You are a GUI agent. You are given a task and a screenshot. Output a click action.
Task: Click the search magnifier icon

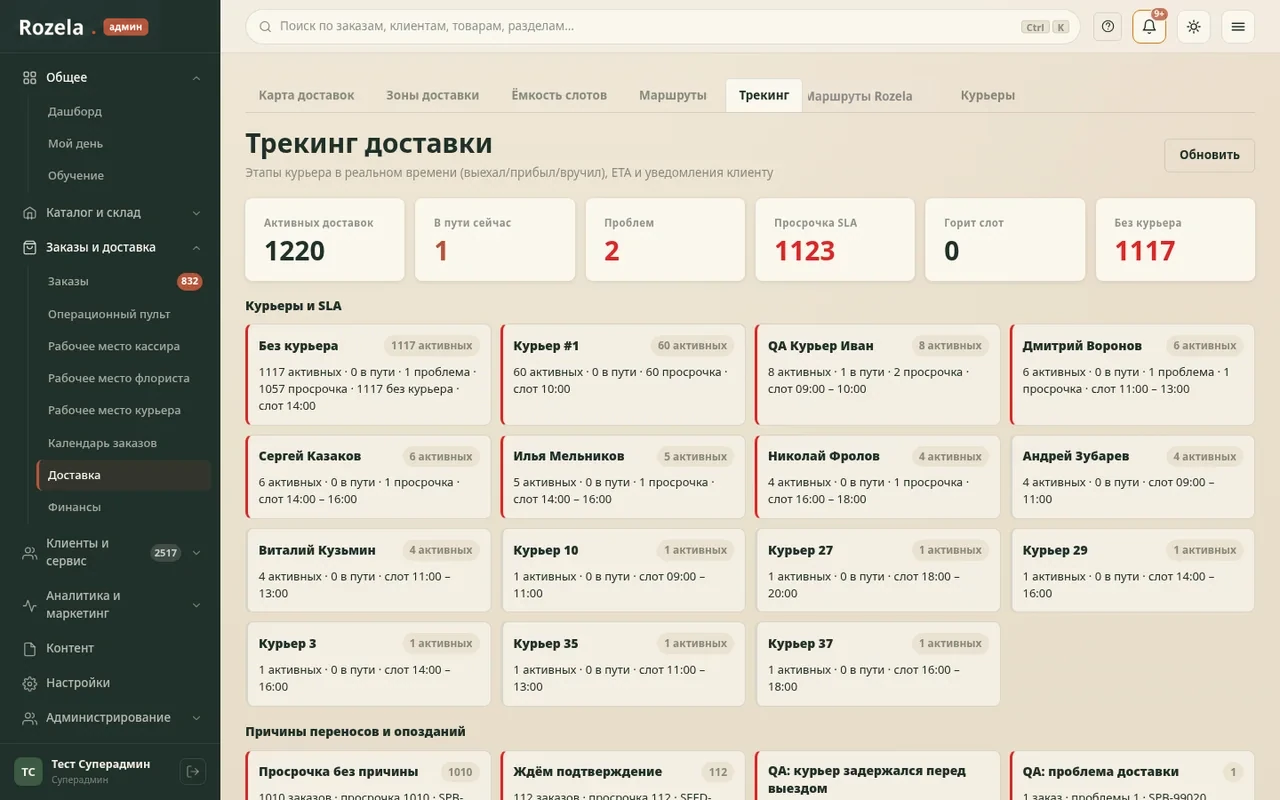click(x=265, y=27)
